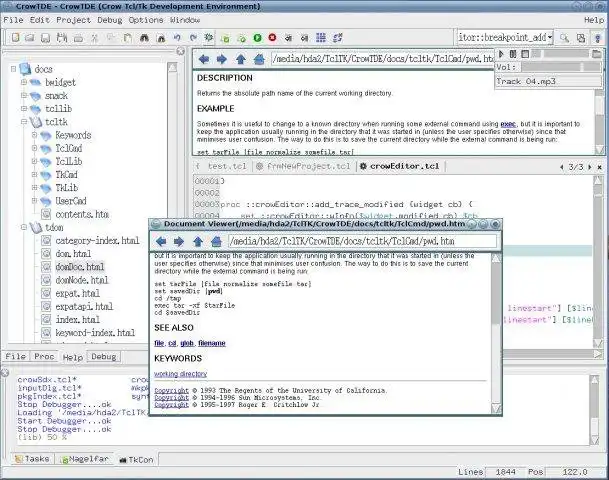Click the forward arrow in main help pane
This screenshot has height=480, width=609.
(221, 59)
